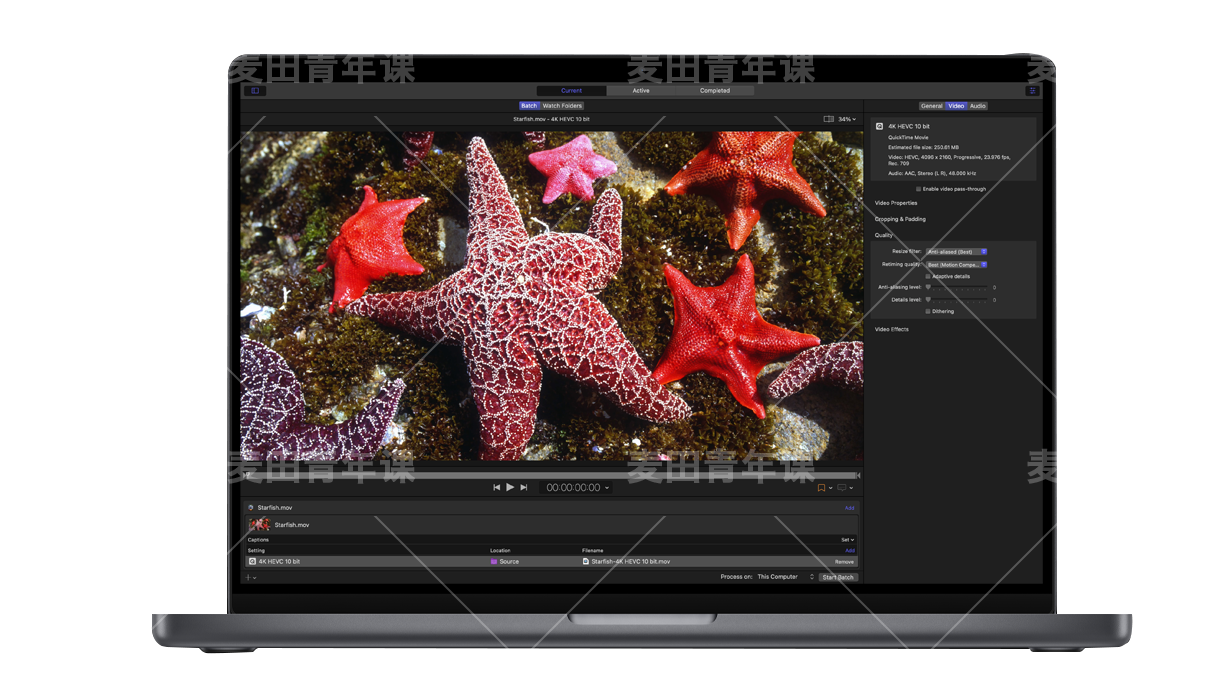This screenshot has width=1231, height=681.
Task: Play the Starfish preview
Action: pyautogui.click(x=510, y=487)
